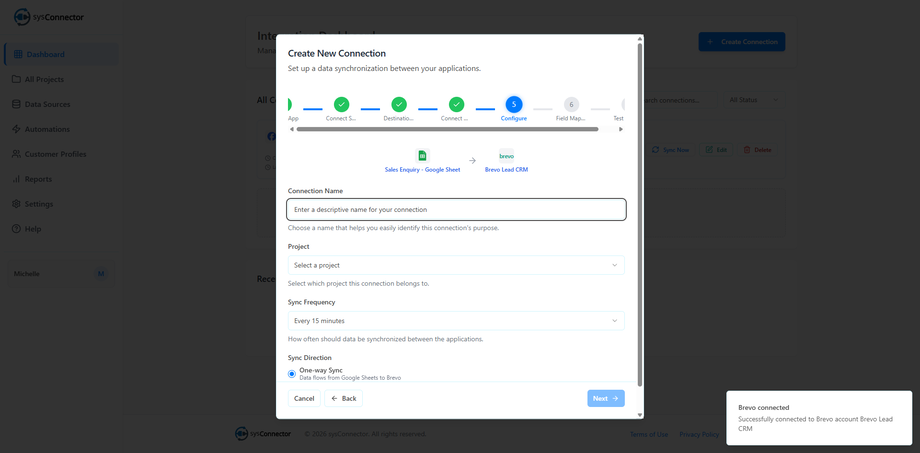Open the Sync Frequency dropdown
The width and height of the screenshot is (920, 453).
pos(456,321)
